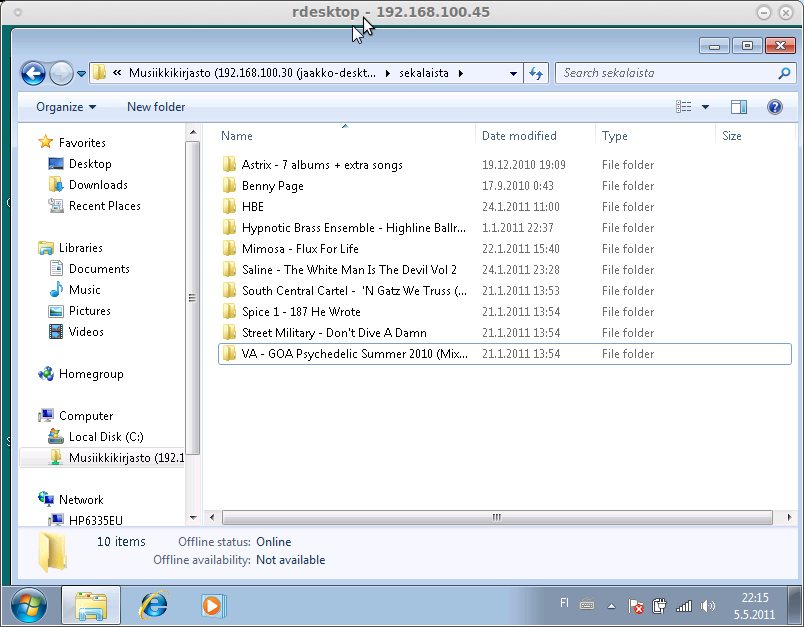
Task: Select the Musiikkikirjasto network drive
Action: pos(102,457)
